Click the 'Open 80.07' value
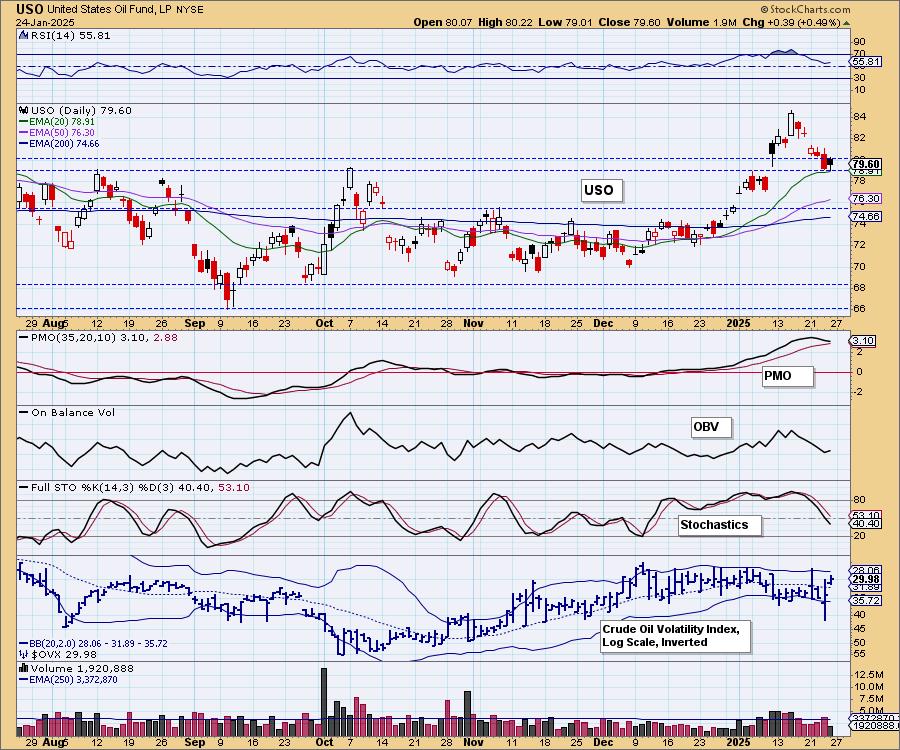Screen dimensions: 900x750 pyautogui.click(x=443, y=22)
